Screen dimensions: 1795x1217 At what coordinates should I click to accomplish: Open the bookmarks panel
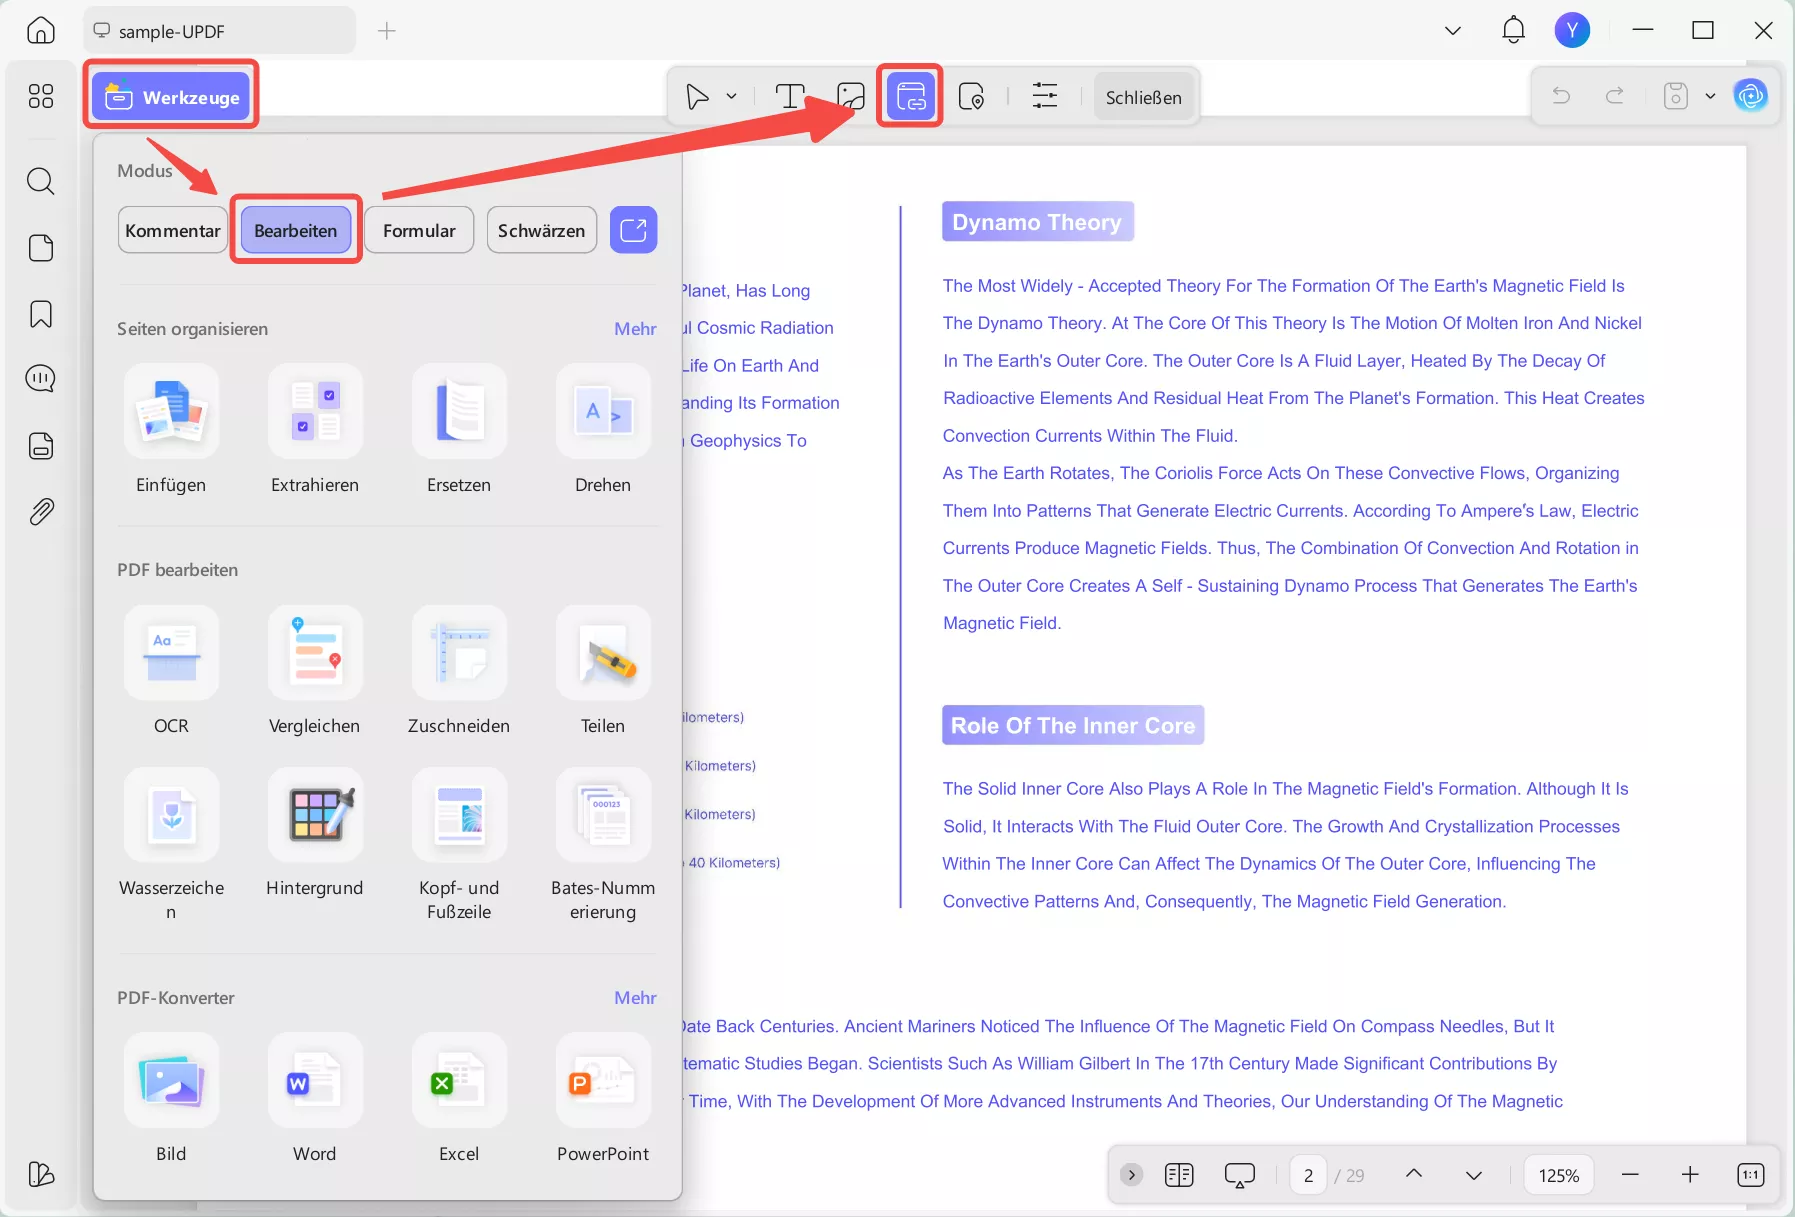41,314
